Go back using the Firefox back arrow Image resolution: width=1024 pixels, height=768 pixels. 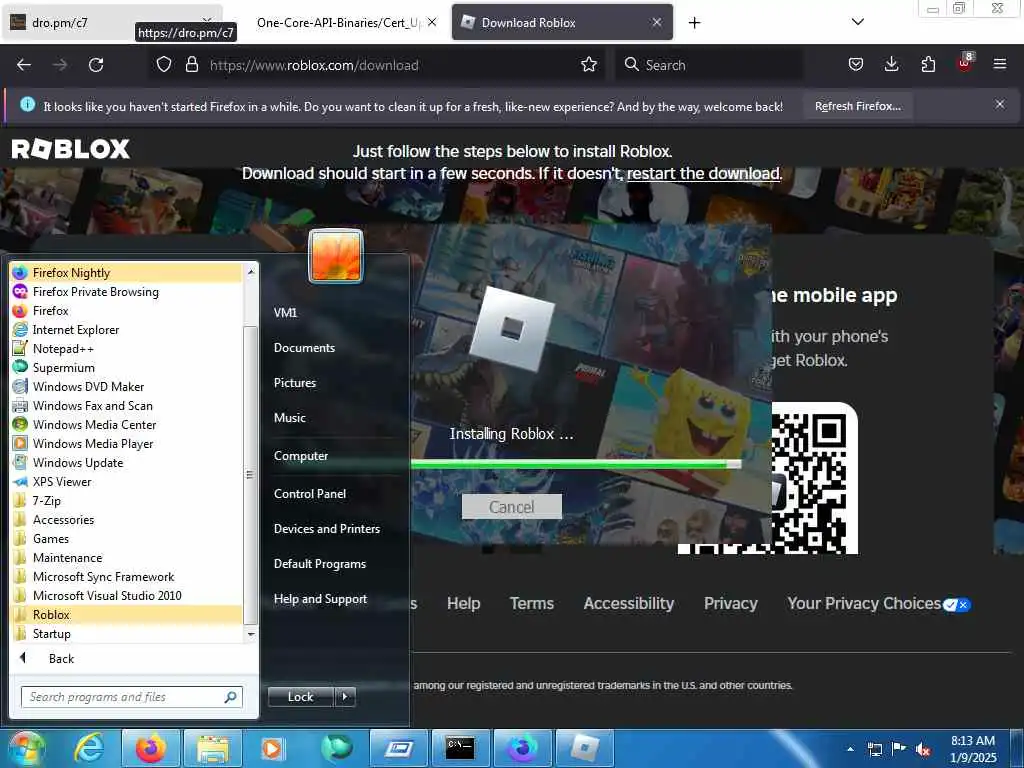pyautogui.click(x=24, y=65)
